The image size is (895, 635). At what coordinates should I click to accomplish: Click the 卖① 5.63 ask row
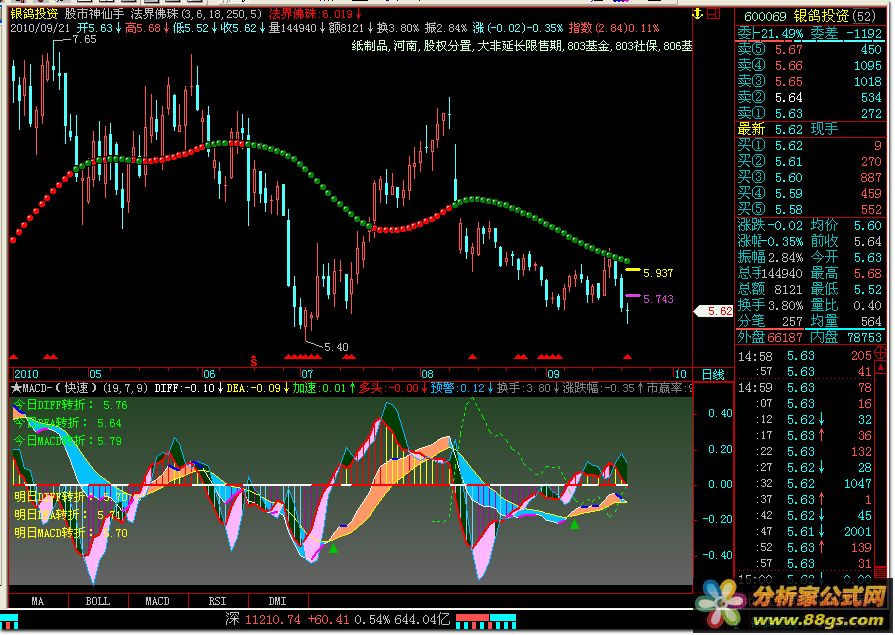click(x=809, y=114)
